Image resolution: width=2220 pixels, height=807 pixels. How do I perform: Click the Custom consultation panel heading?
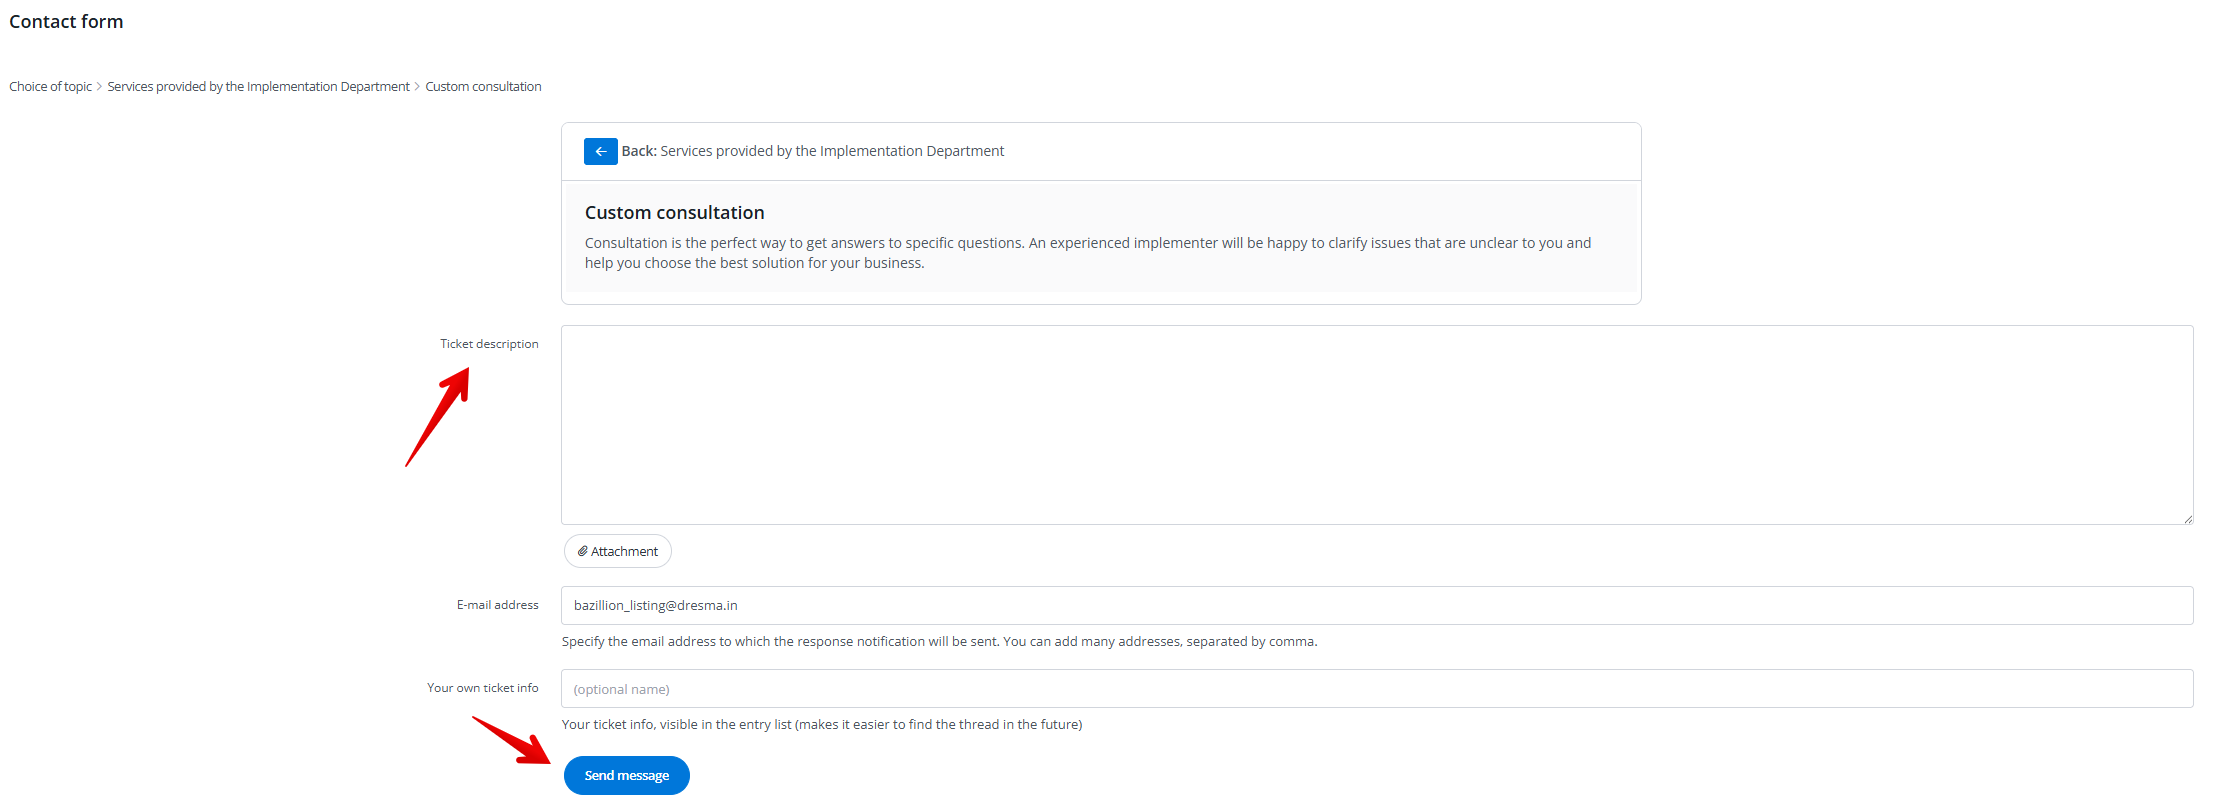point(674,213)
